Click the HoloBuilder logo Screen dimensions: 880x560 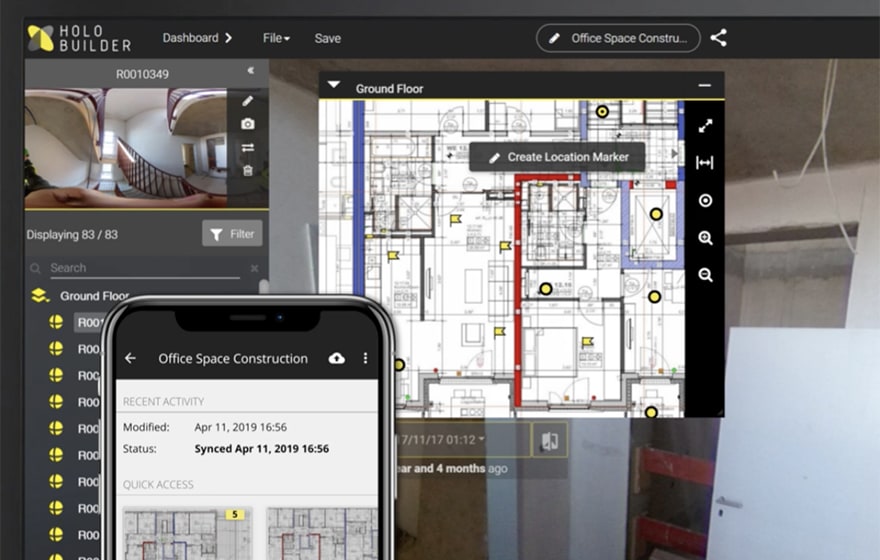click(79, 38)
